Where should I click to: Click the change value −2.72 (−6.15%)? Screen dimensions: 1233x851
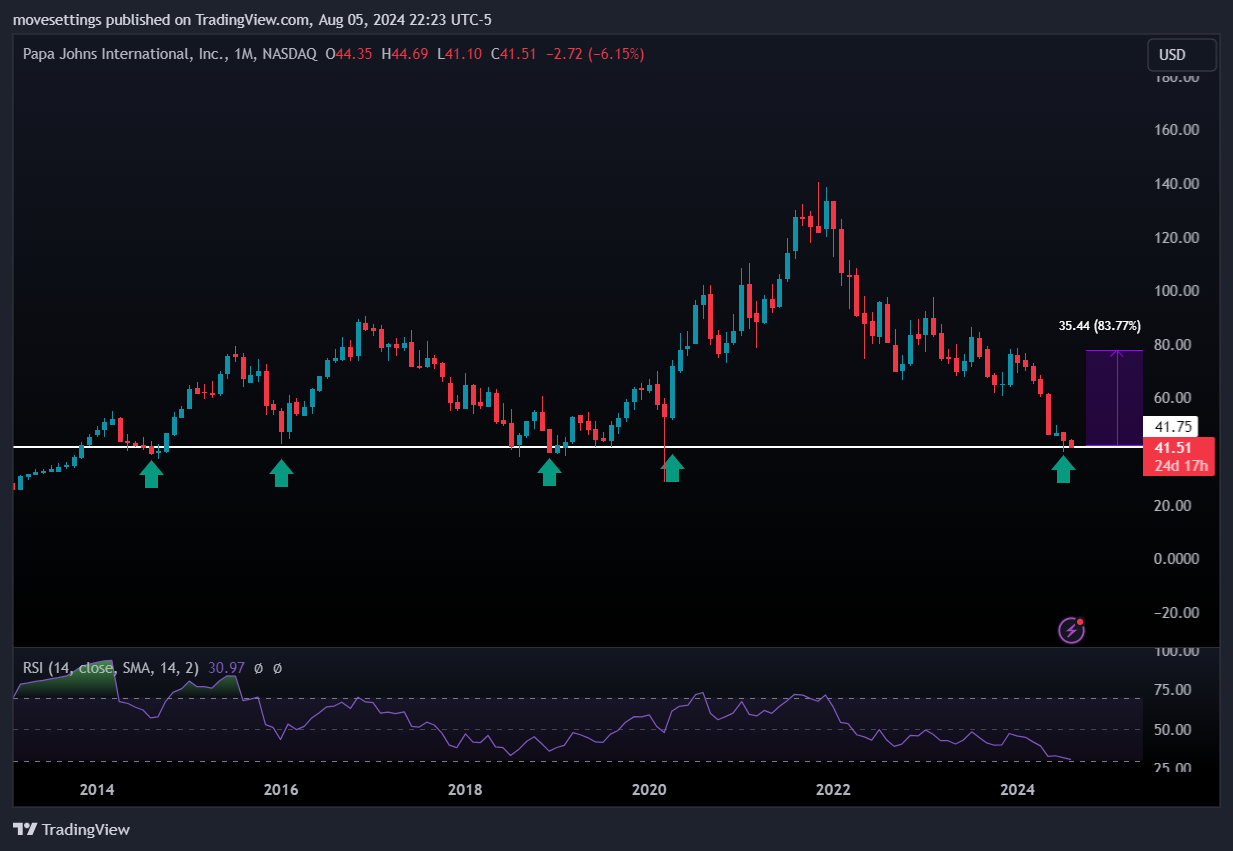pos(595,54)
